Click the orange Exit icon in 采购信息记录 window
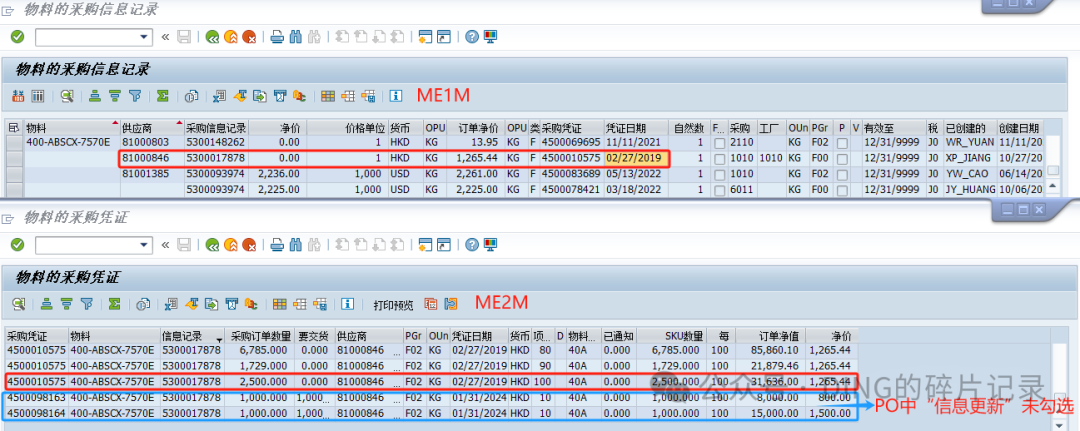1080x431 pixels. coord(231,36)
